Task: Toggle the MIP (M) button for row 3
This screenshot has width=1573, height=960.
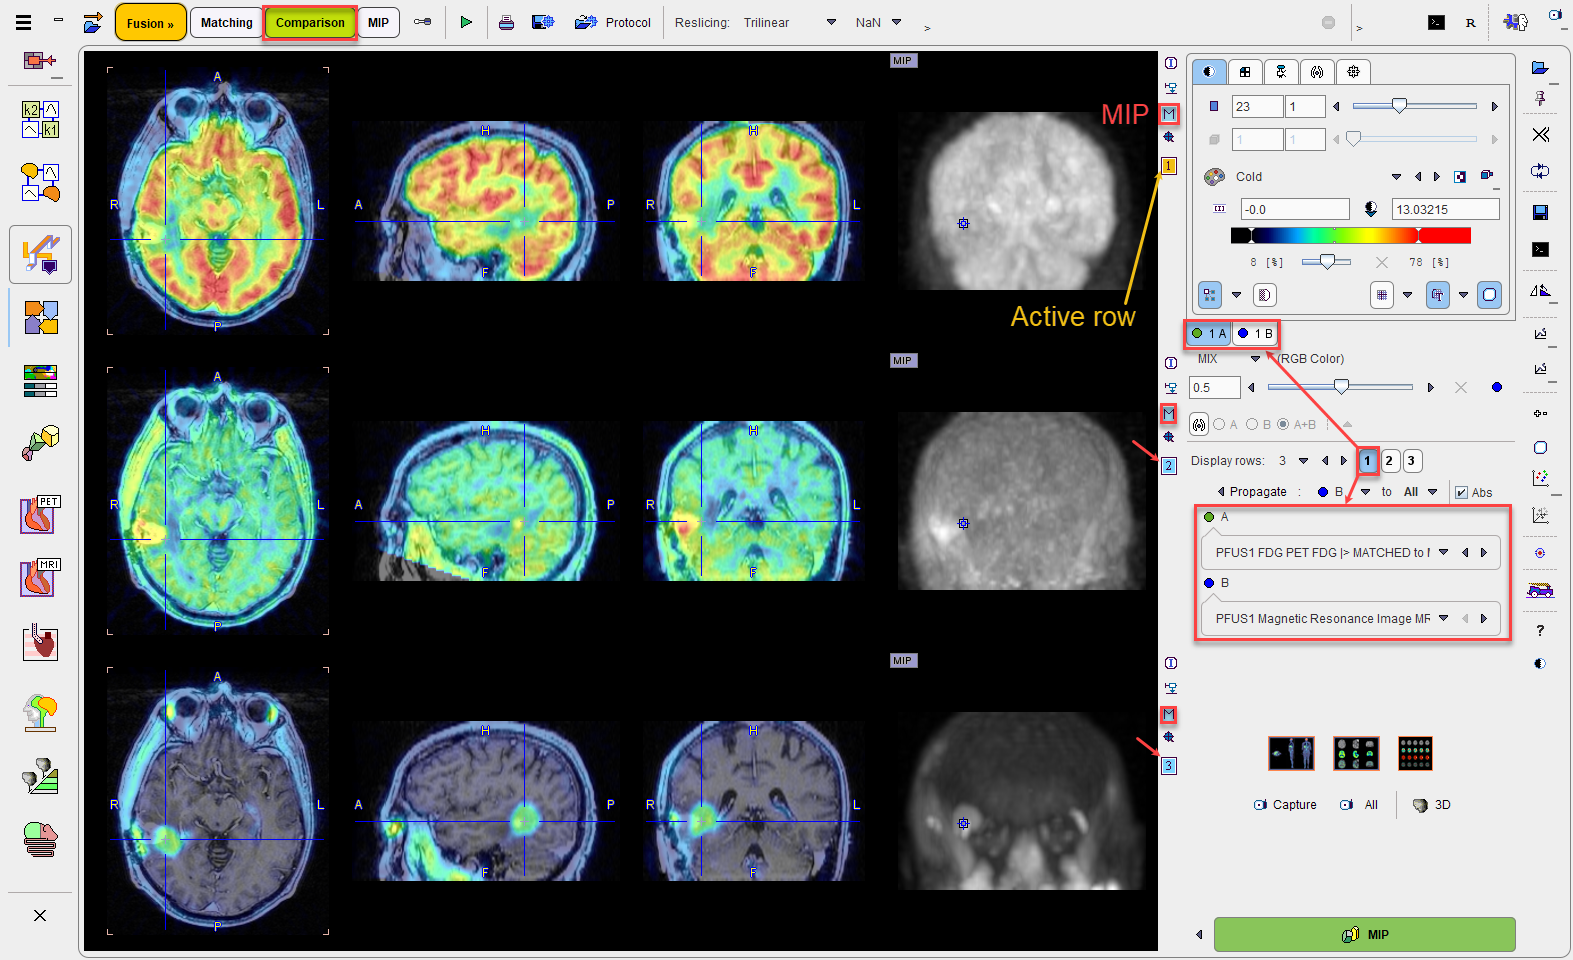Action: click(x=1169, y=714)
